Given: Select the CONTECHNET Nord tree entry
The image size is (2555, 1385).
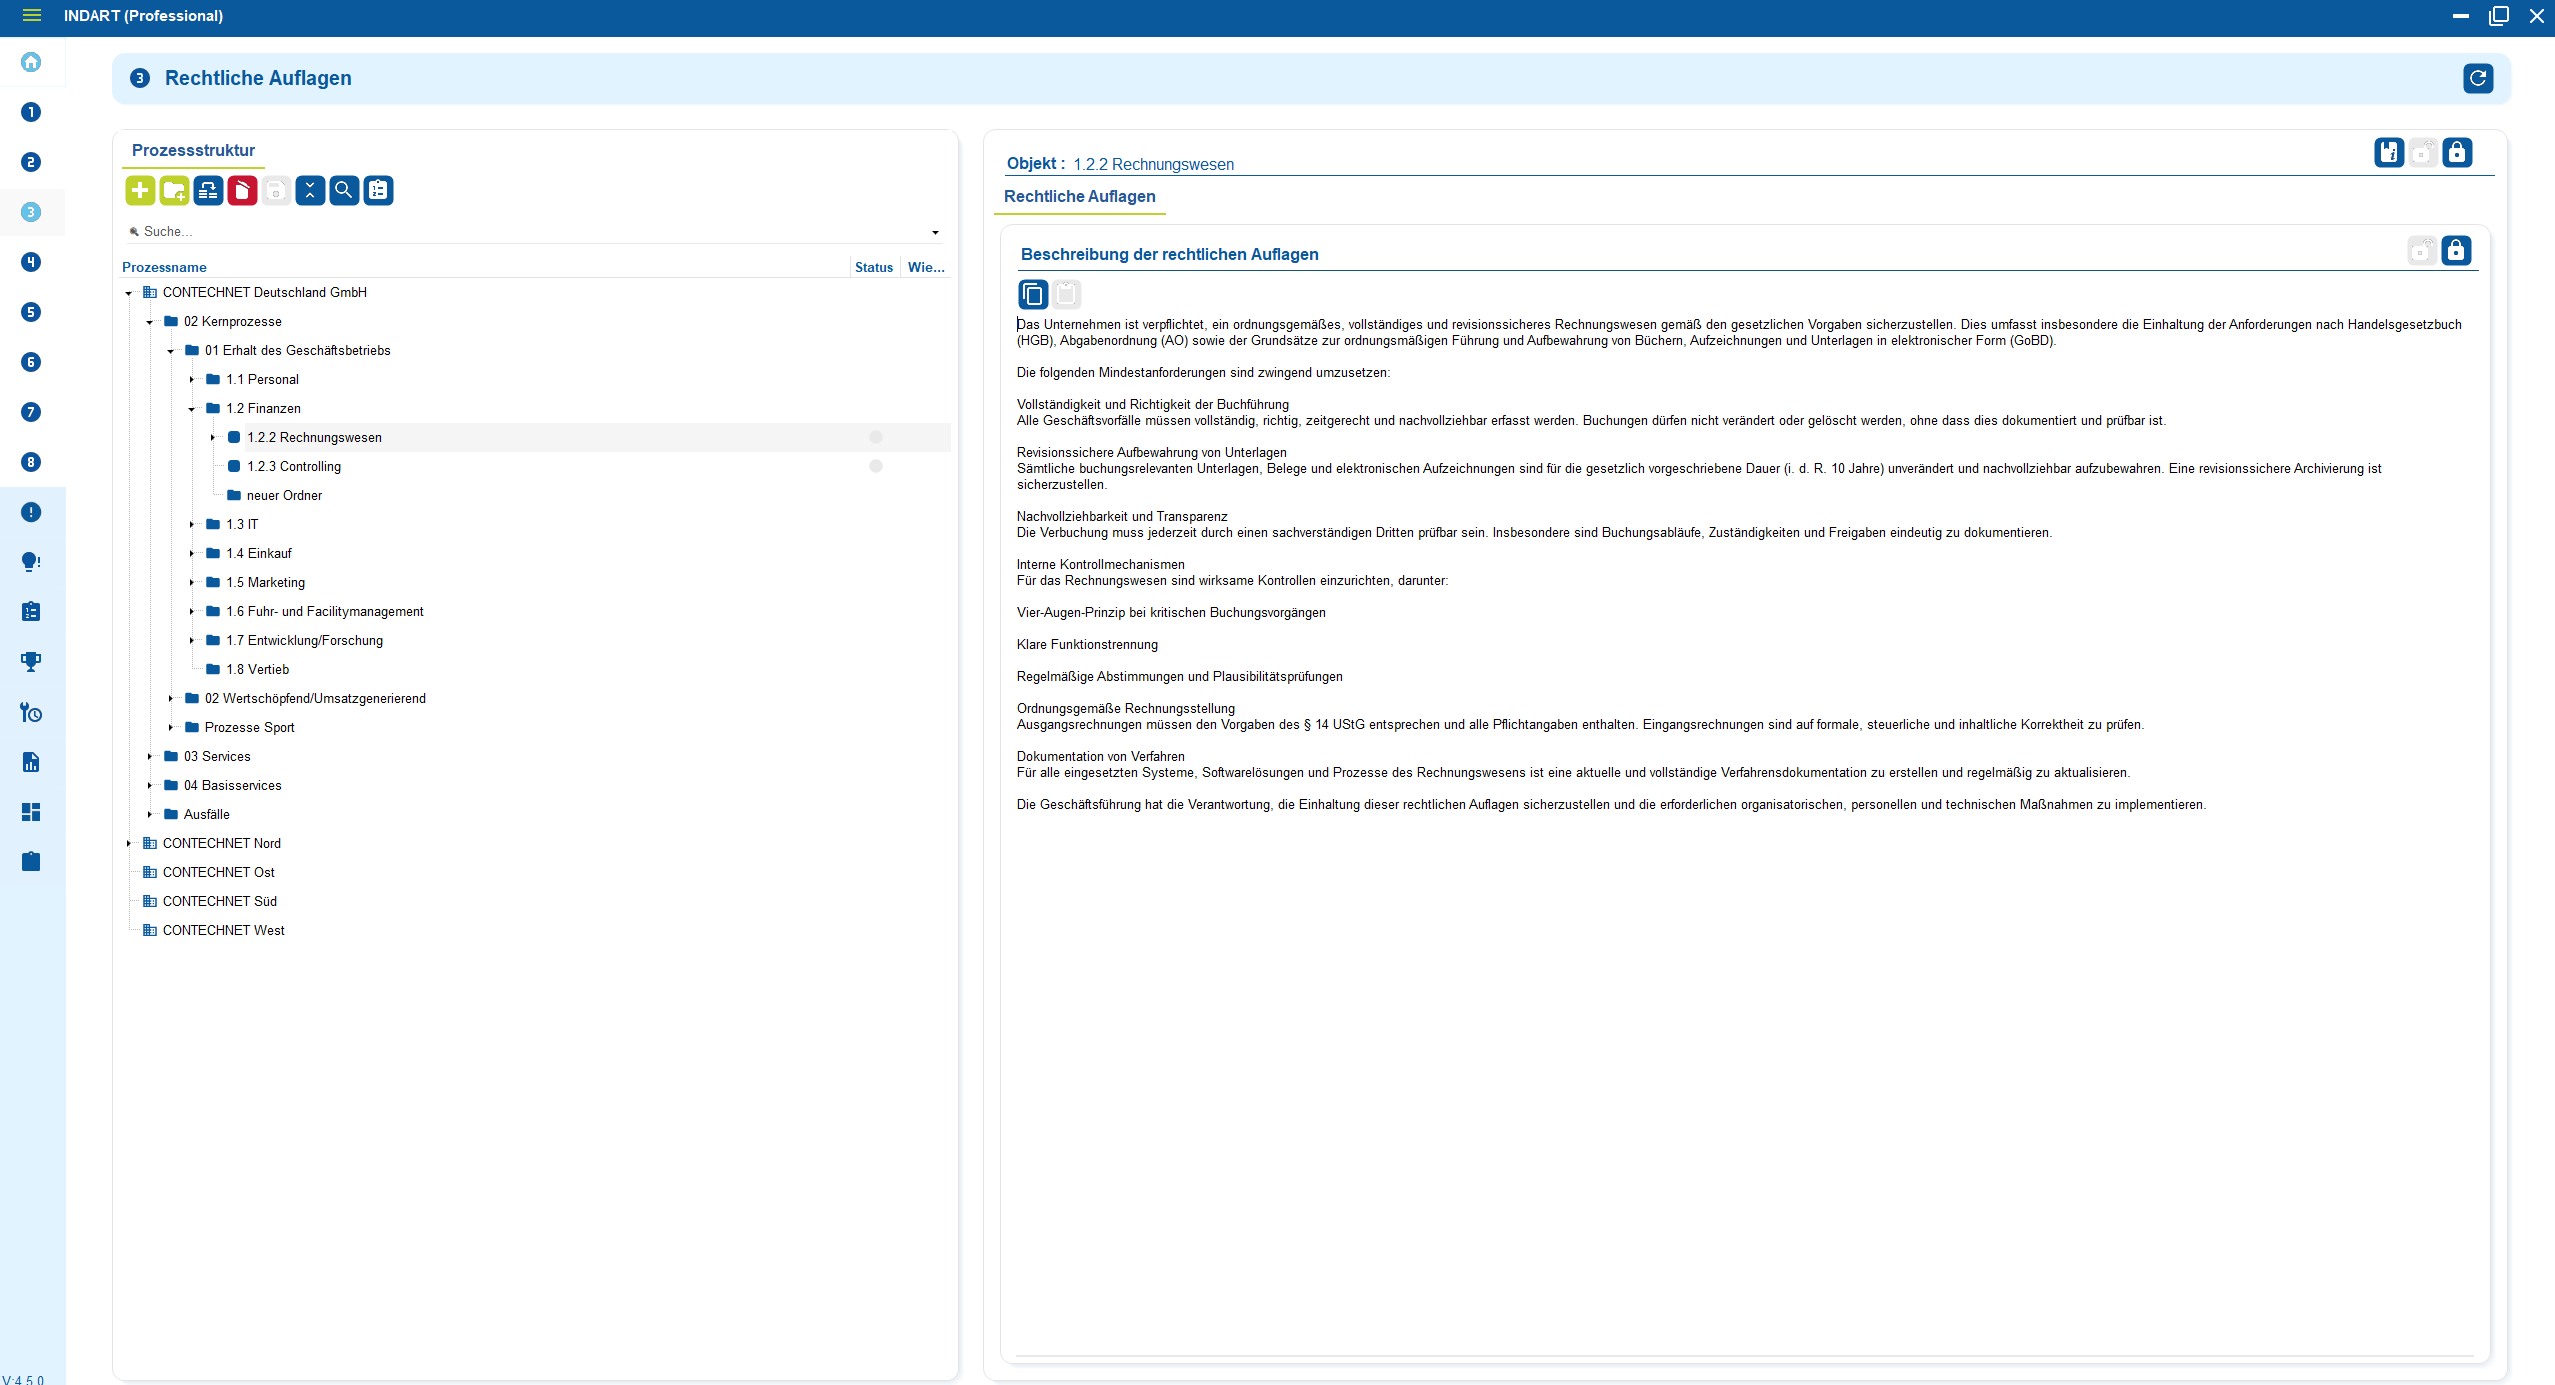Looking at the screenshot, I should [x=221, y=843].
